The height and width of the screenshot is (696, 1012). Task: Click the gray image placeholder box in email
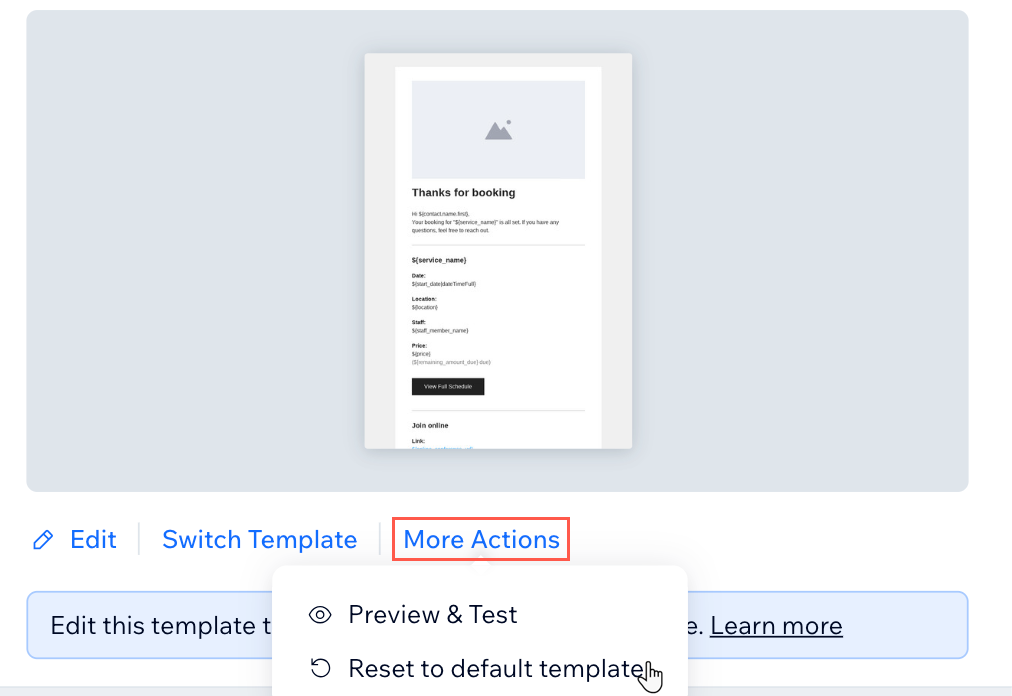(x=498, y=130)
